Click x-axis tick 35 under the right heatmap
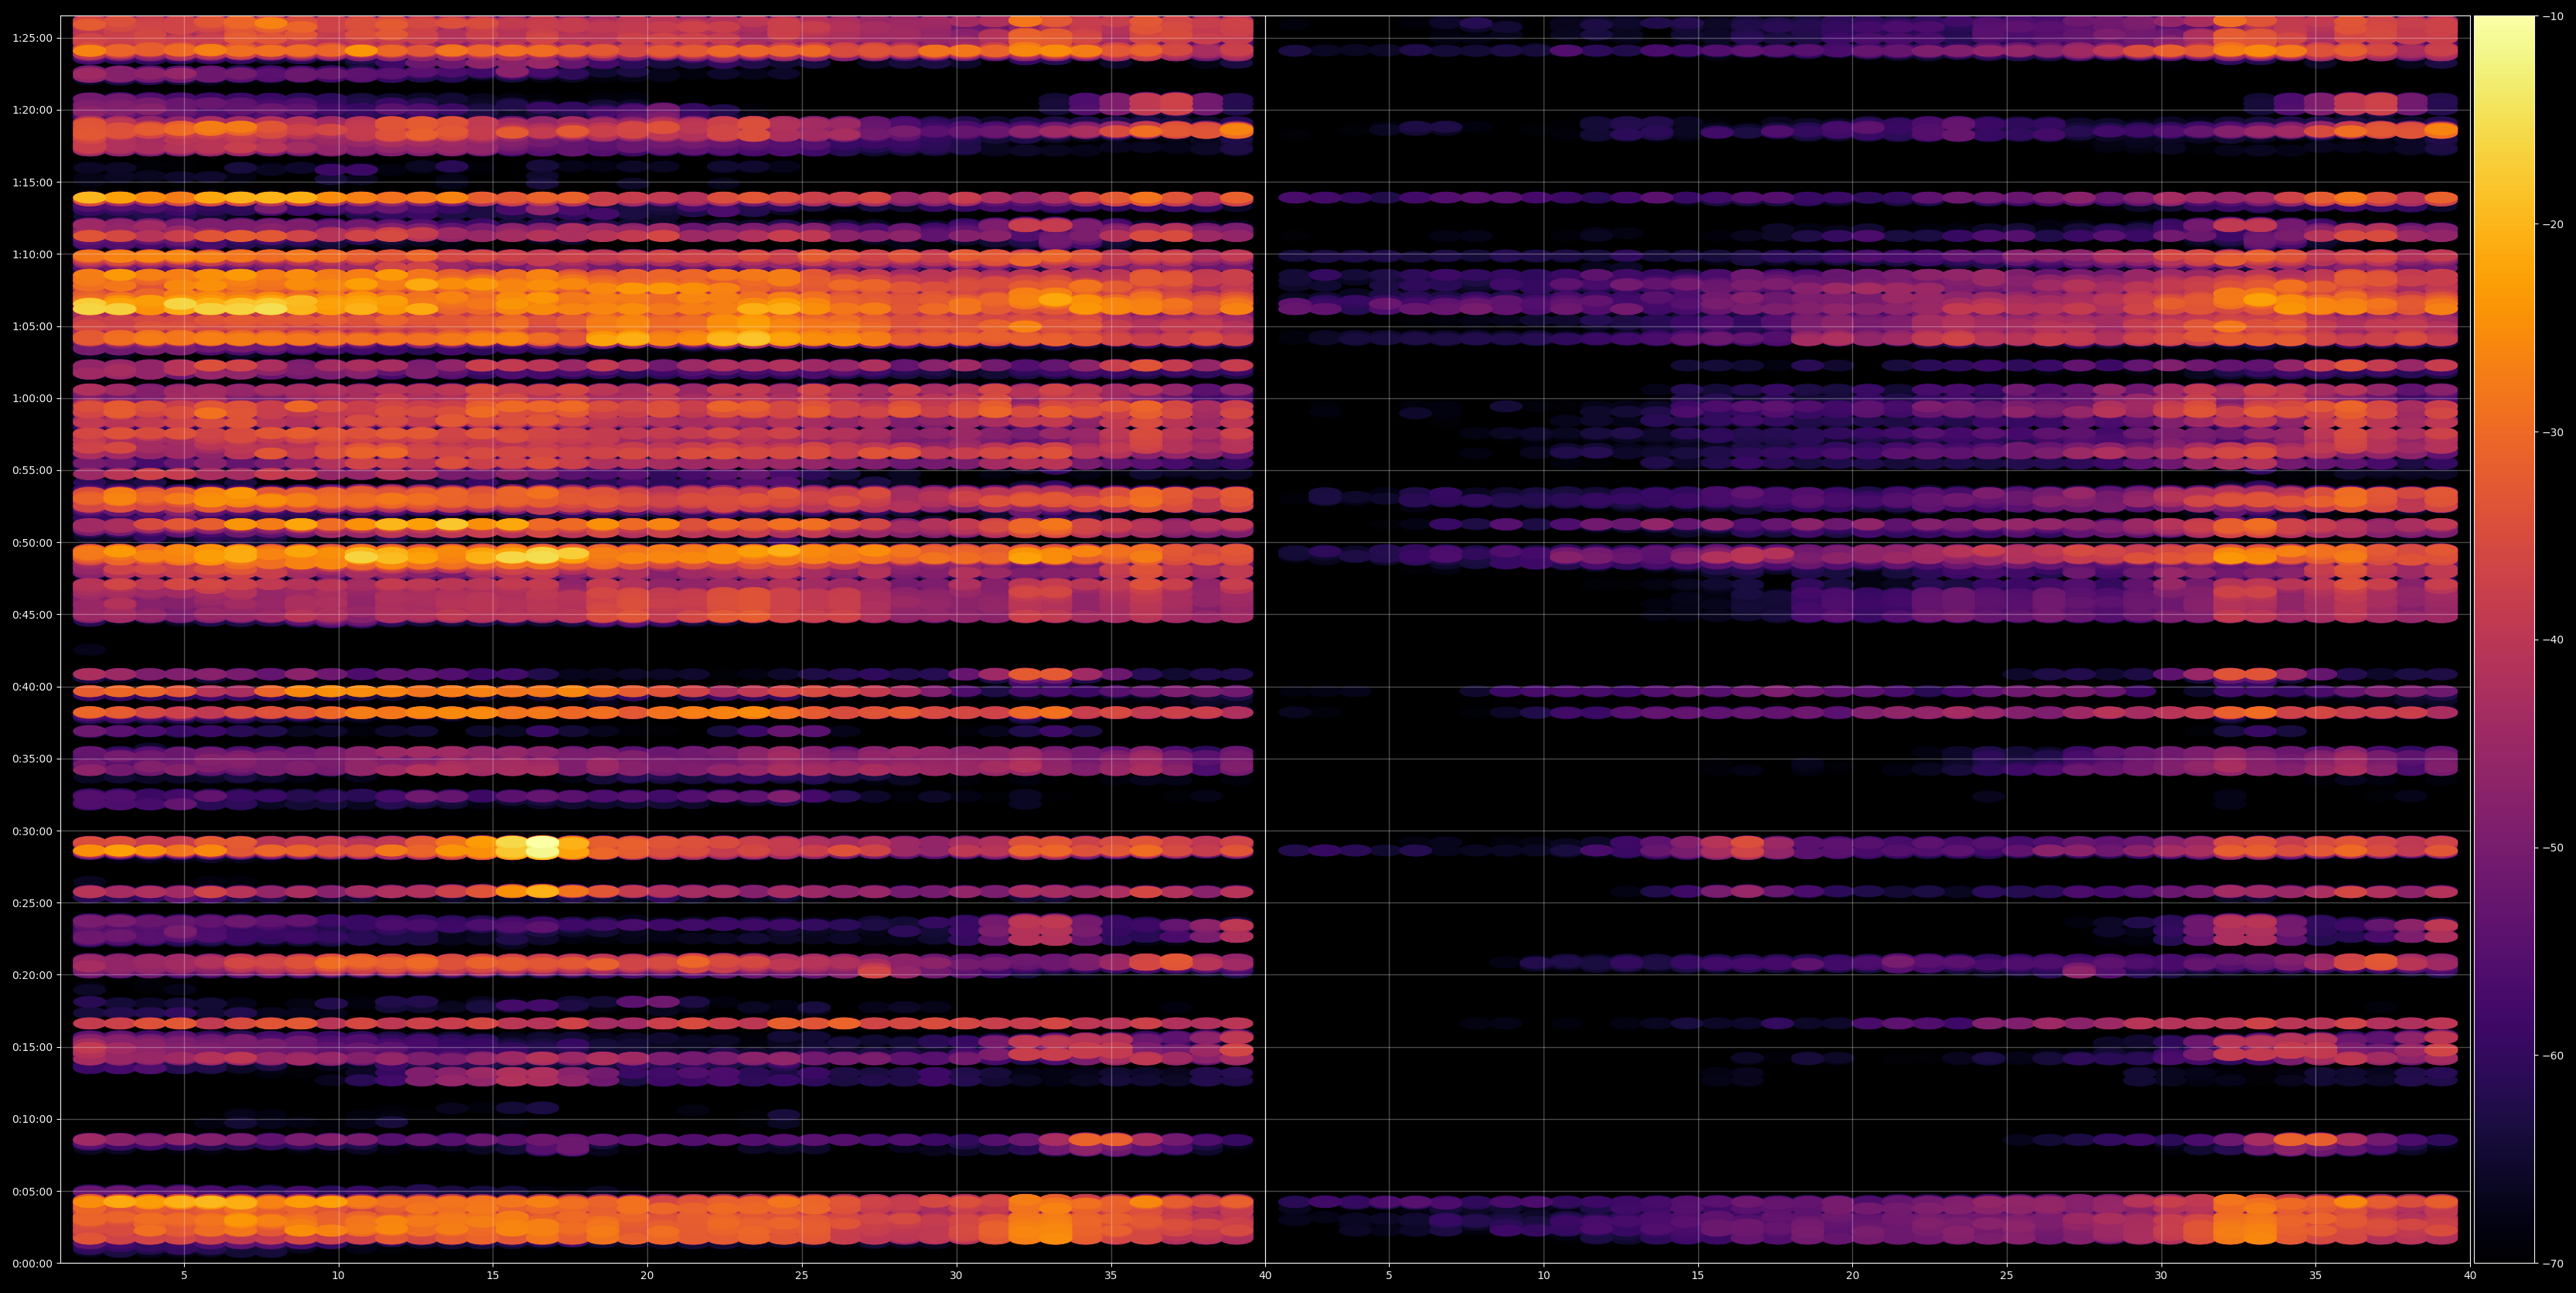The height and width of the screenshot is (1293, 2576). [x=2316, y=1276]
